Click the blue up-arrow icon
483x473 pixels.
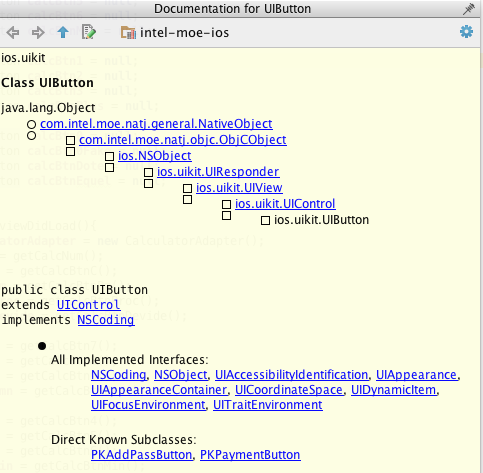63,32
